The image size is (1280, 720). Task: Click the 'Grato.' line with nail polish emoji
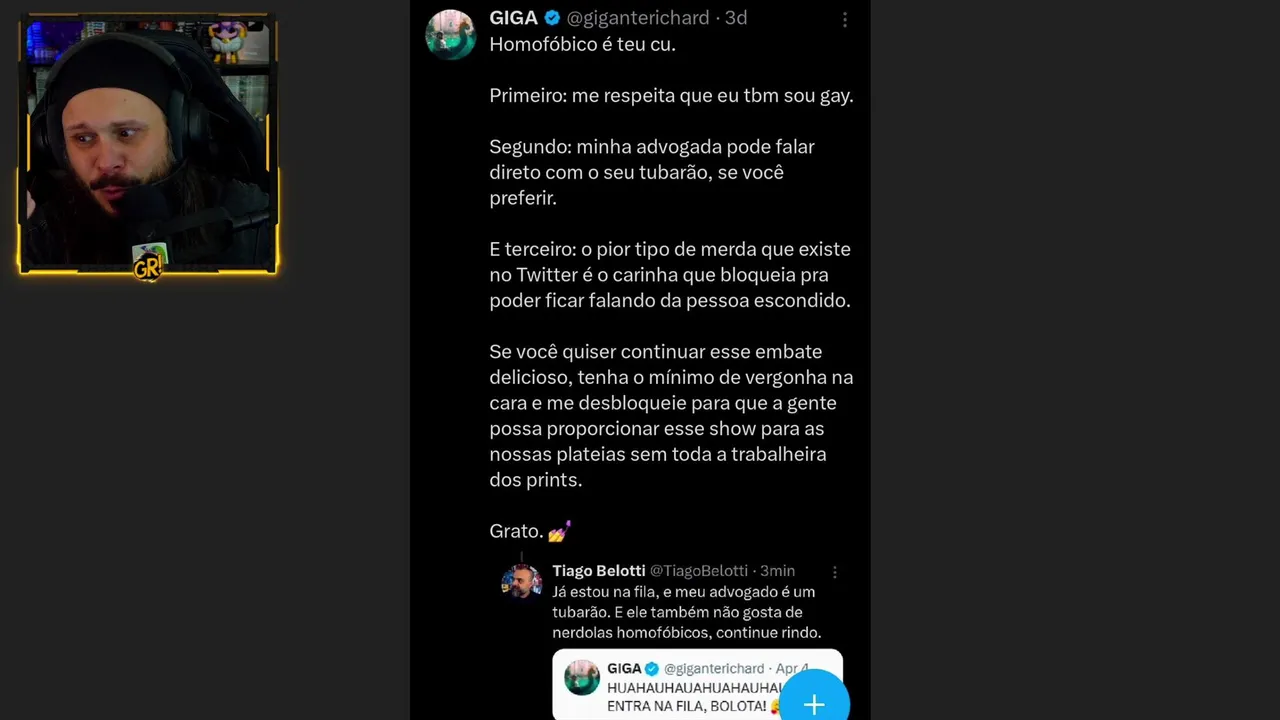(x=530, y=531)
